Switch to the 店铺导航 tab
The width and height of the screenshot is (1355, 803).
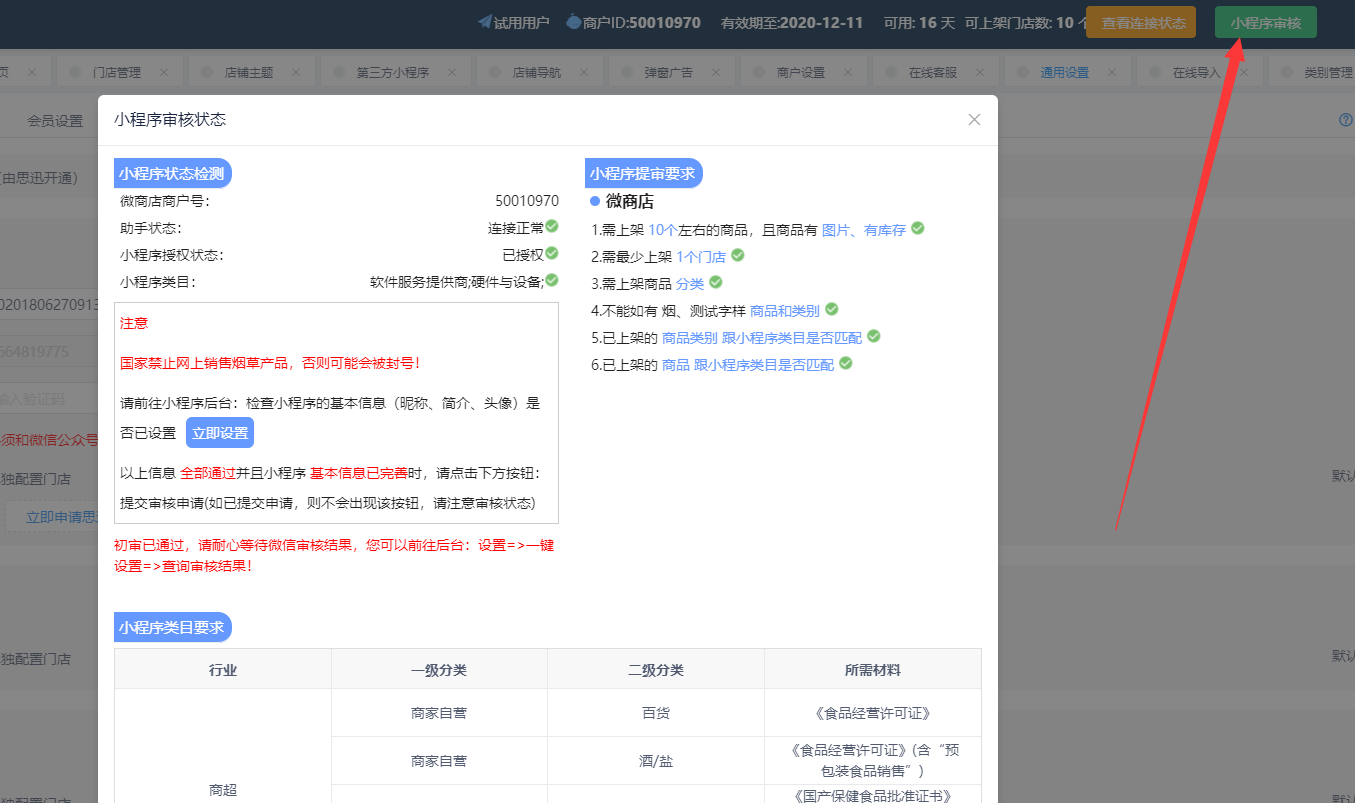[536, 73]
